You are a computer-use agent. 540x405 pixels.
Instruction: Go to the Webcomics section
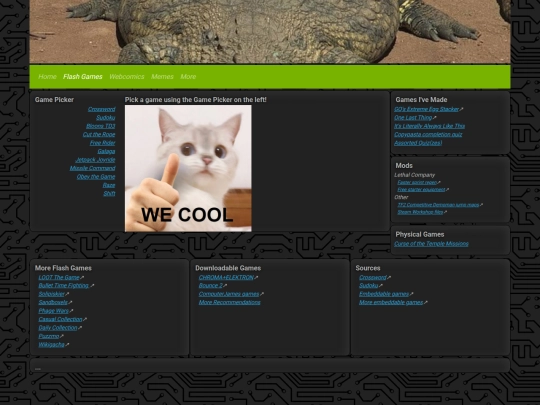(x=127, y=76)
